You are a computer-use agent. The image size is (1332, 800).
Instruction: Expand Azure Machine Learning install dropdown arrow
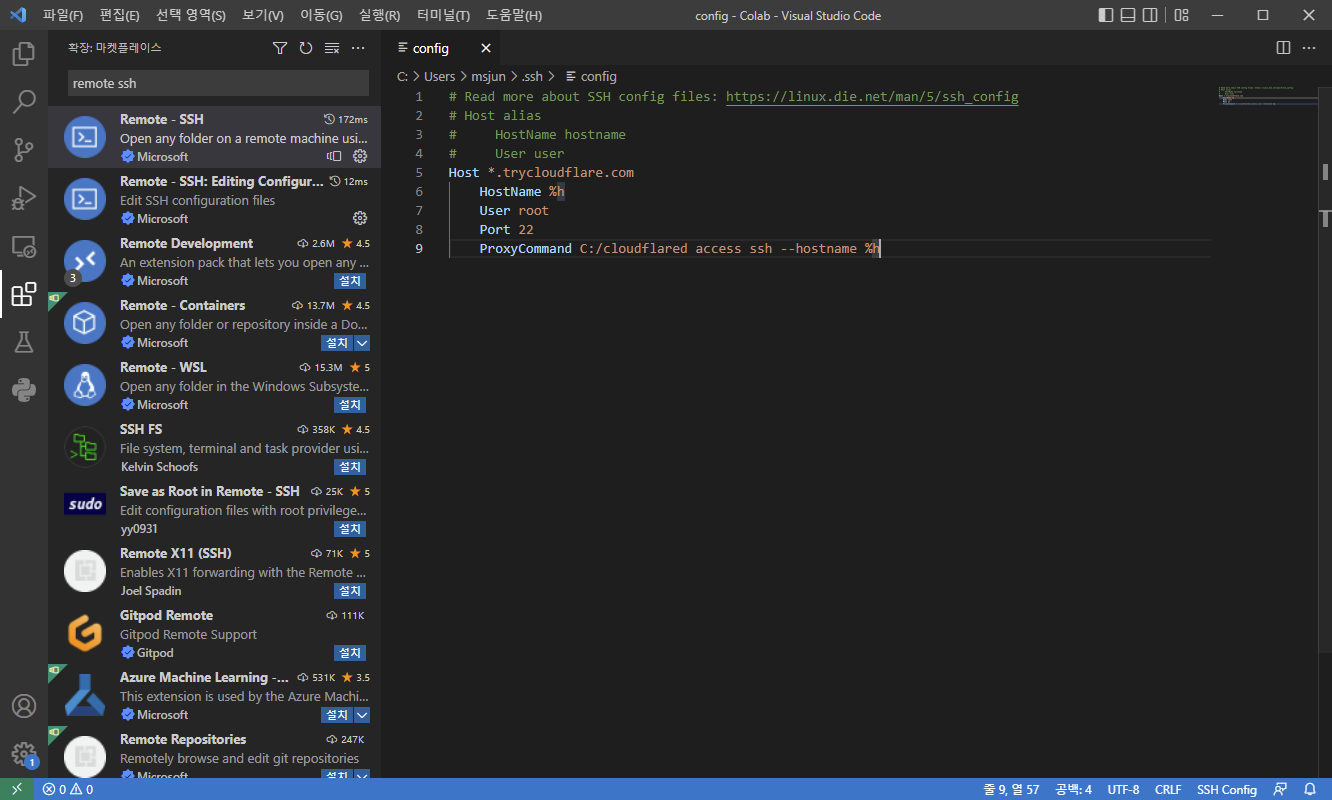tap(362, 715)
